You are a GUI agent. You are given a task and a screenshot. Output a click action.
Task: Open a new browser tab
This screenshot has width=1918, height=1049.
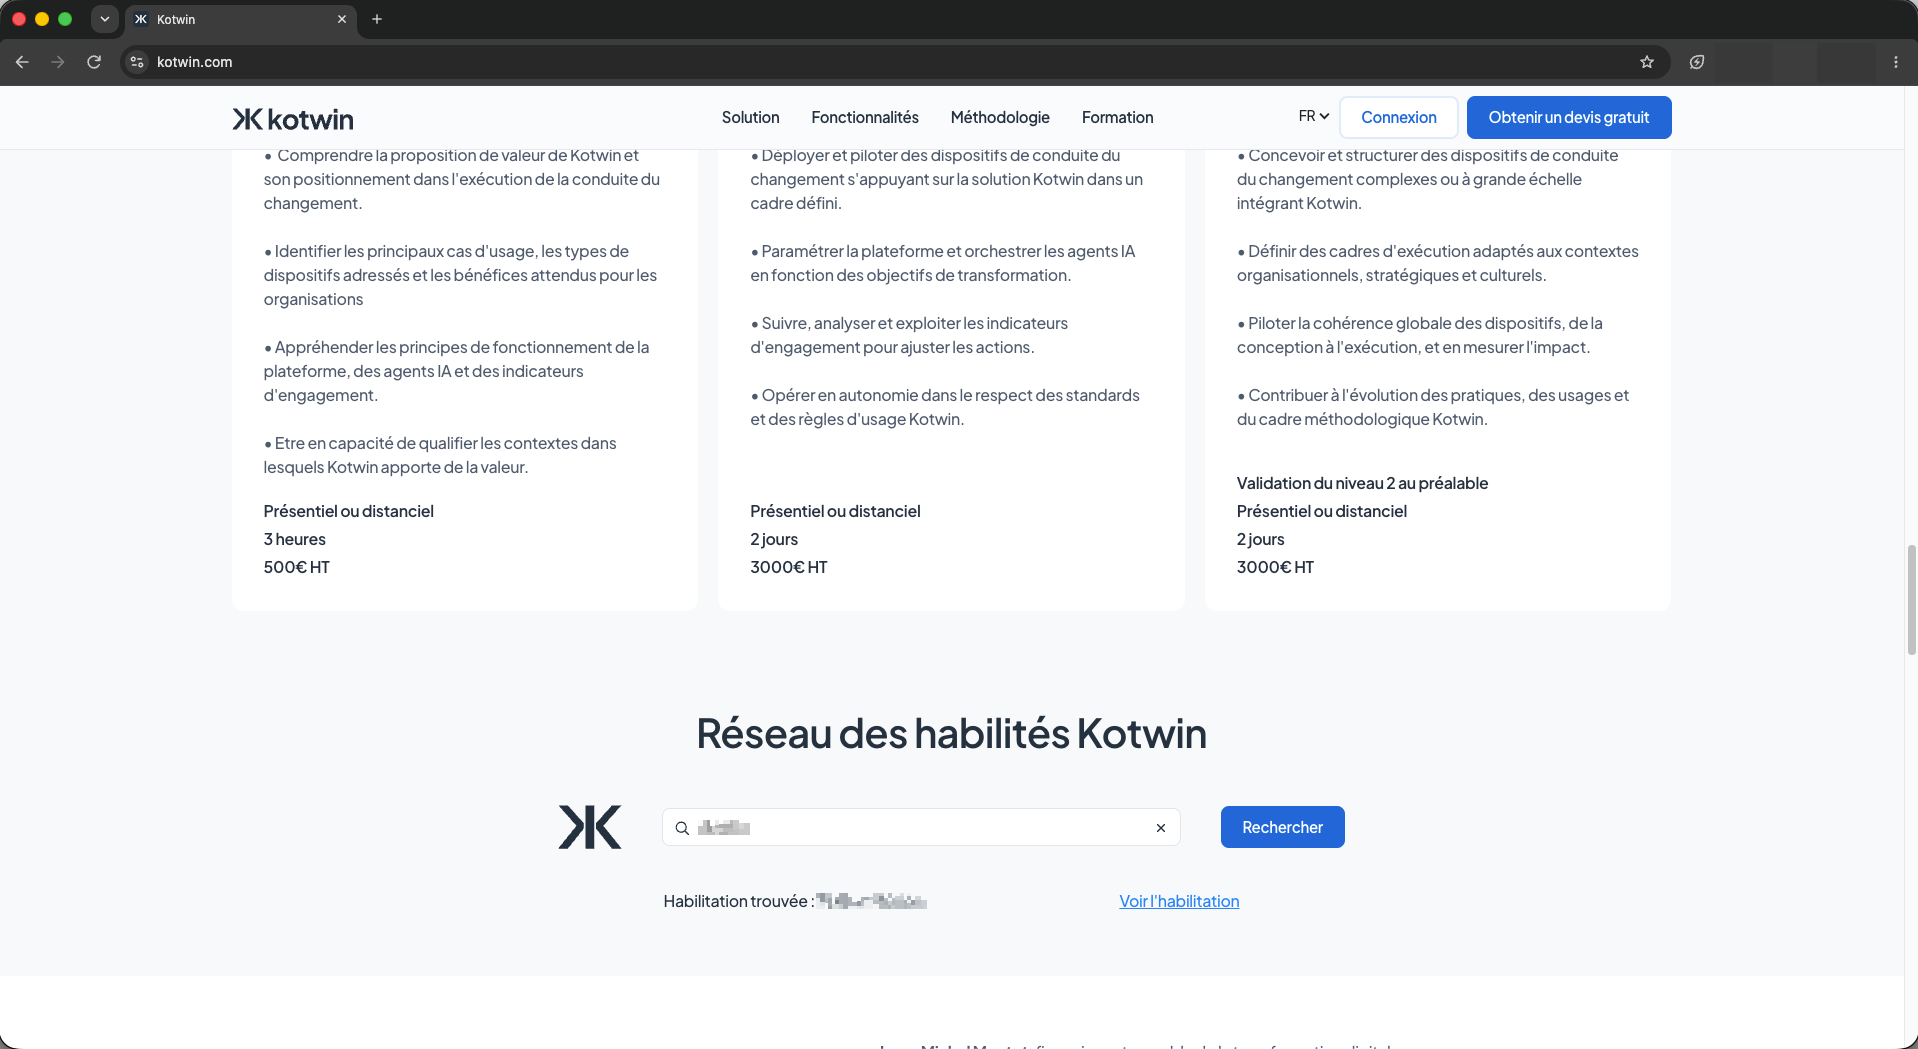pyautogui.click(x=377, y=19)
